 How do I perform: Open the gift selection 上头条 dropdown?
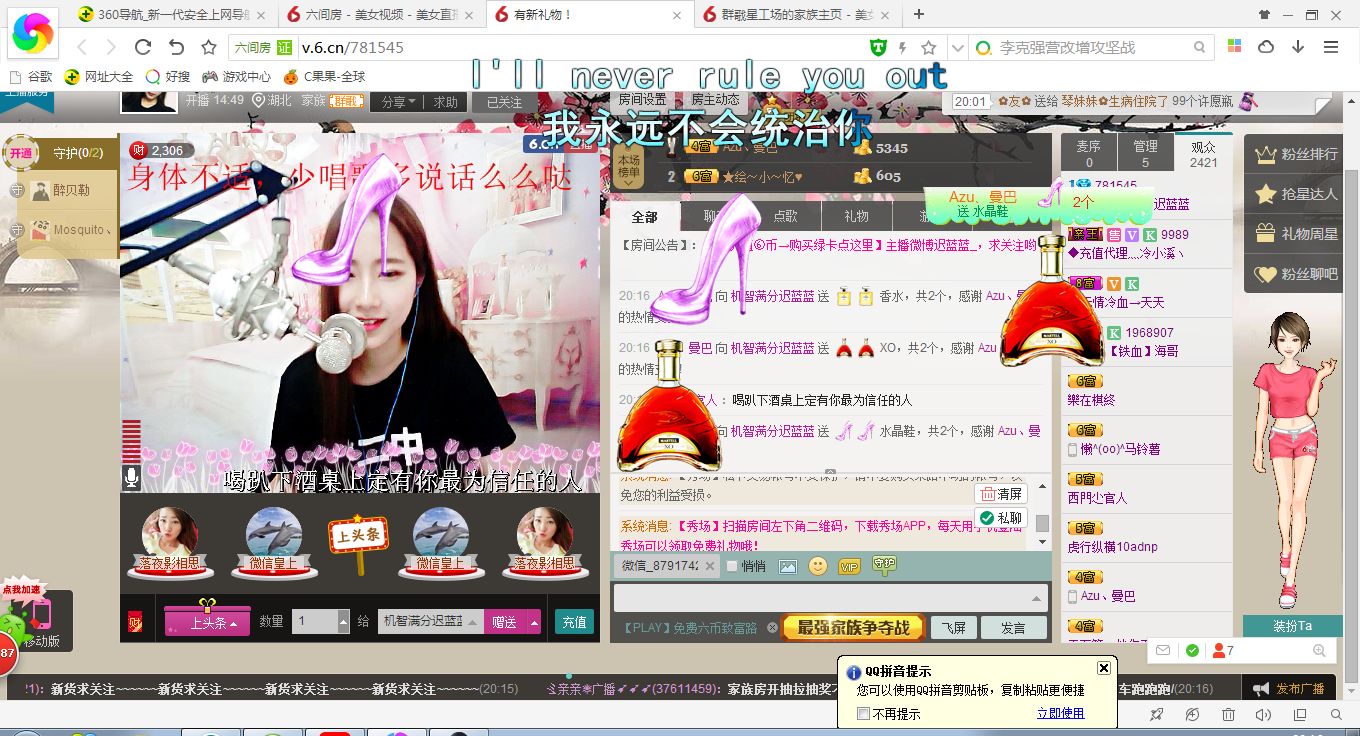click(208, 622)
